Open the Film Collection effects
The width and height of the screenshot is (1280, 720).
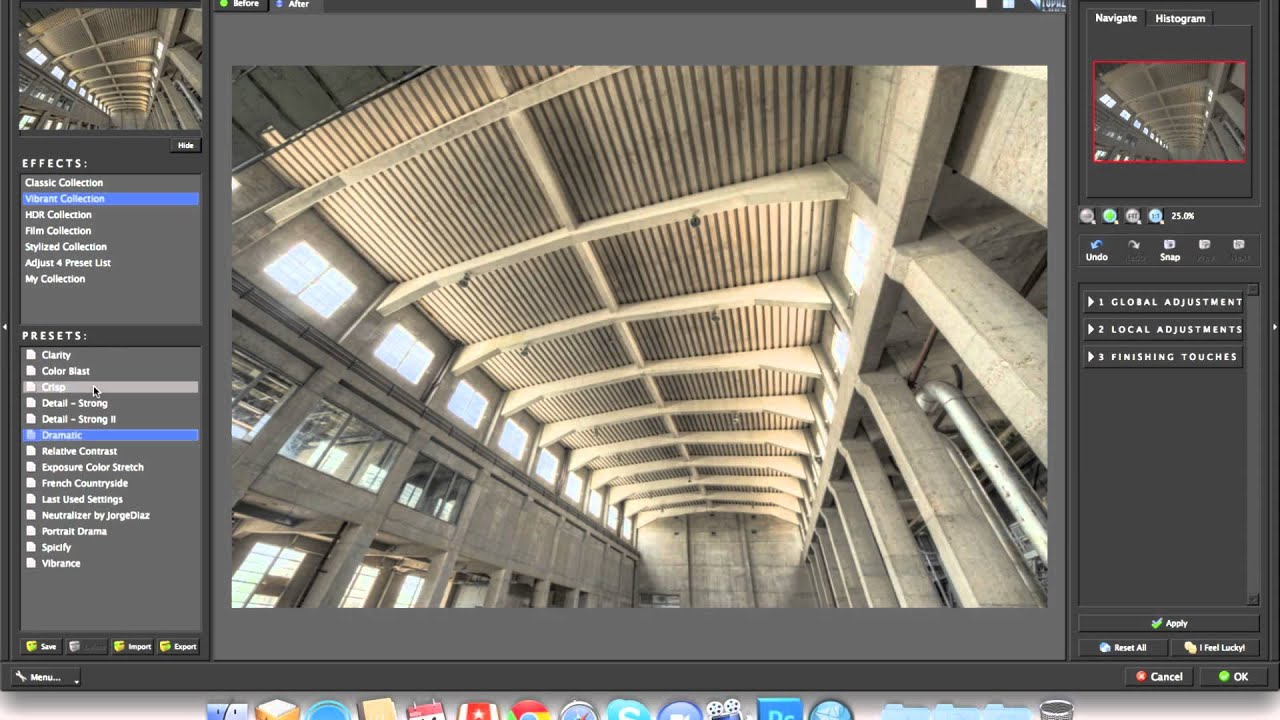coord(111,231)
